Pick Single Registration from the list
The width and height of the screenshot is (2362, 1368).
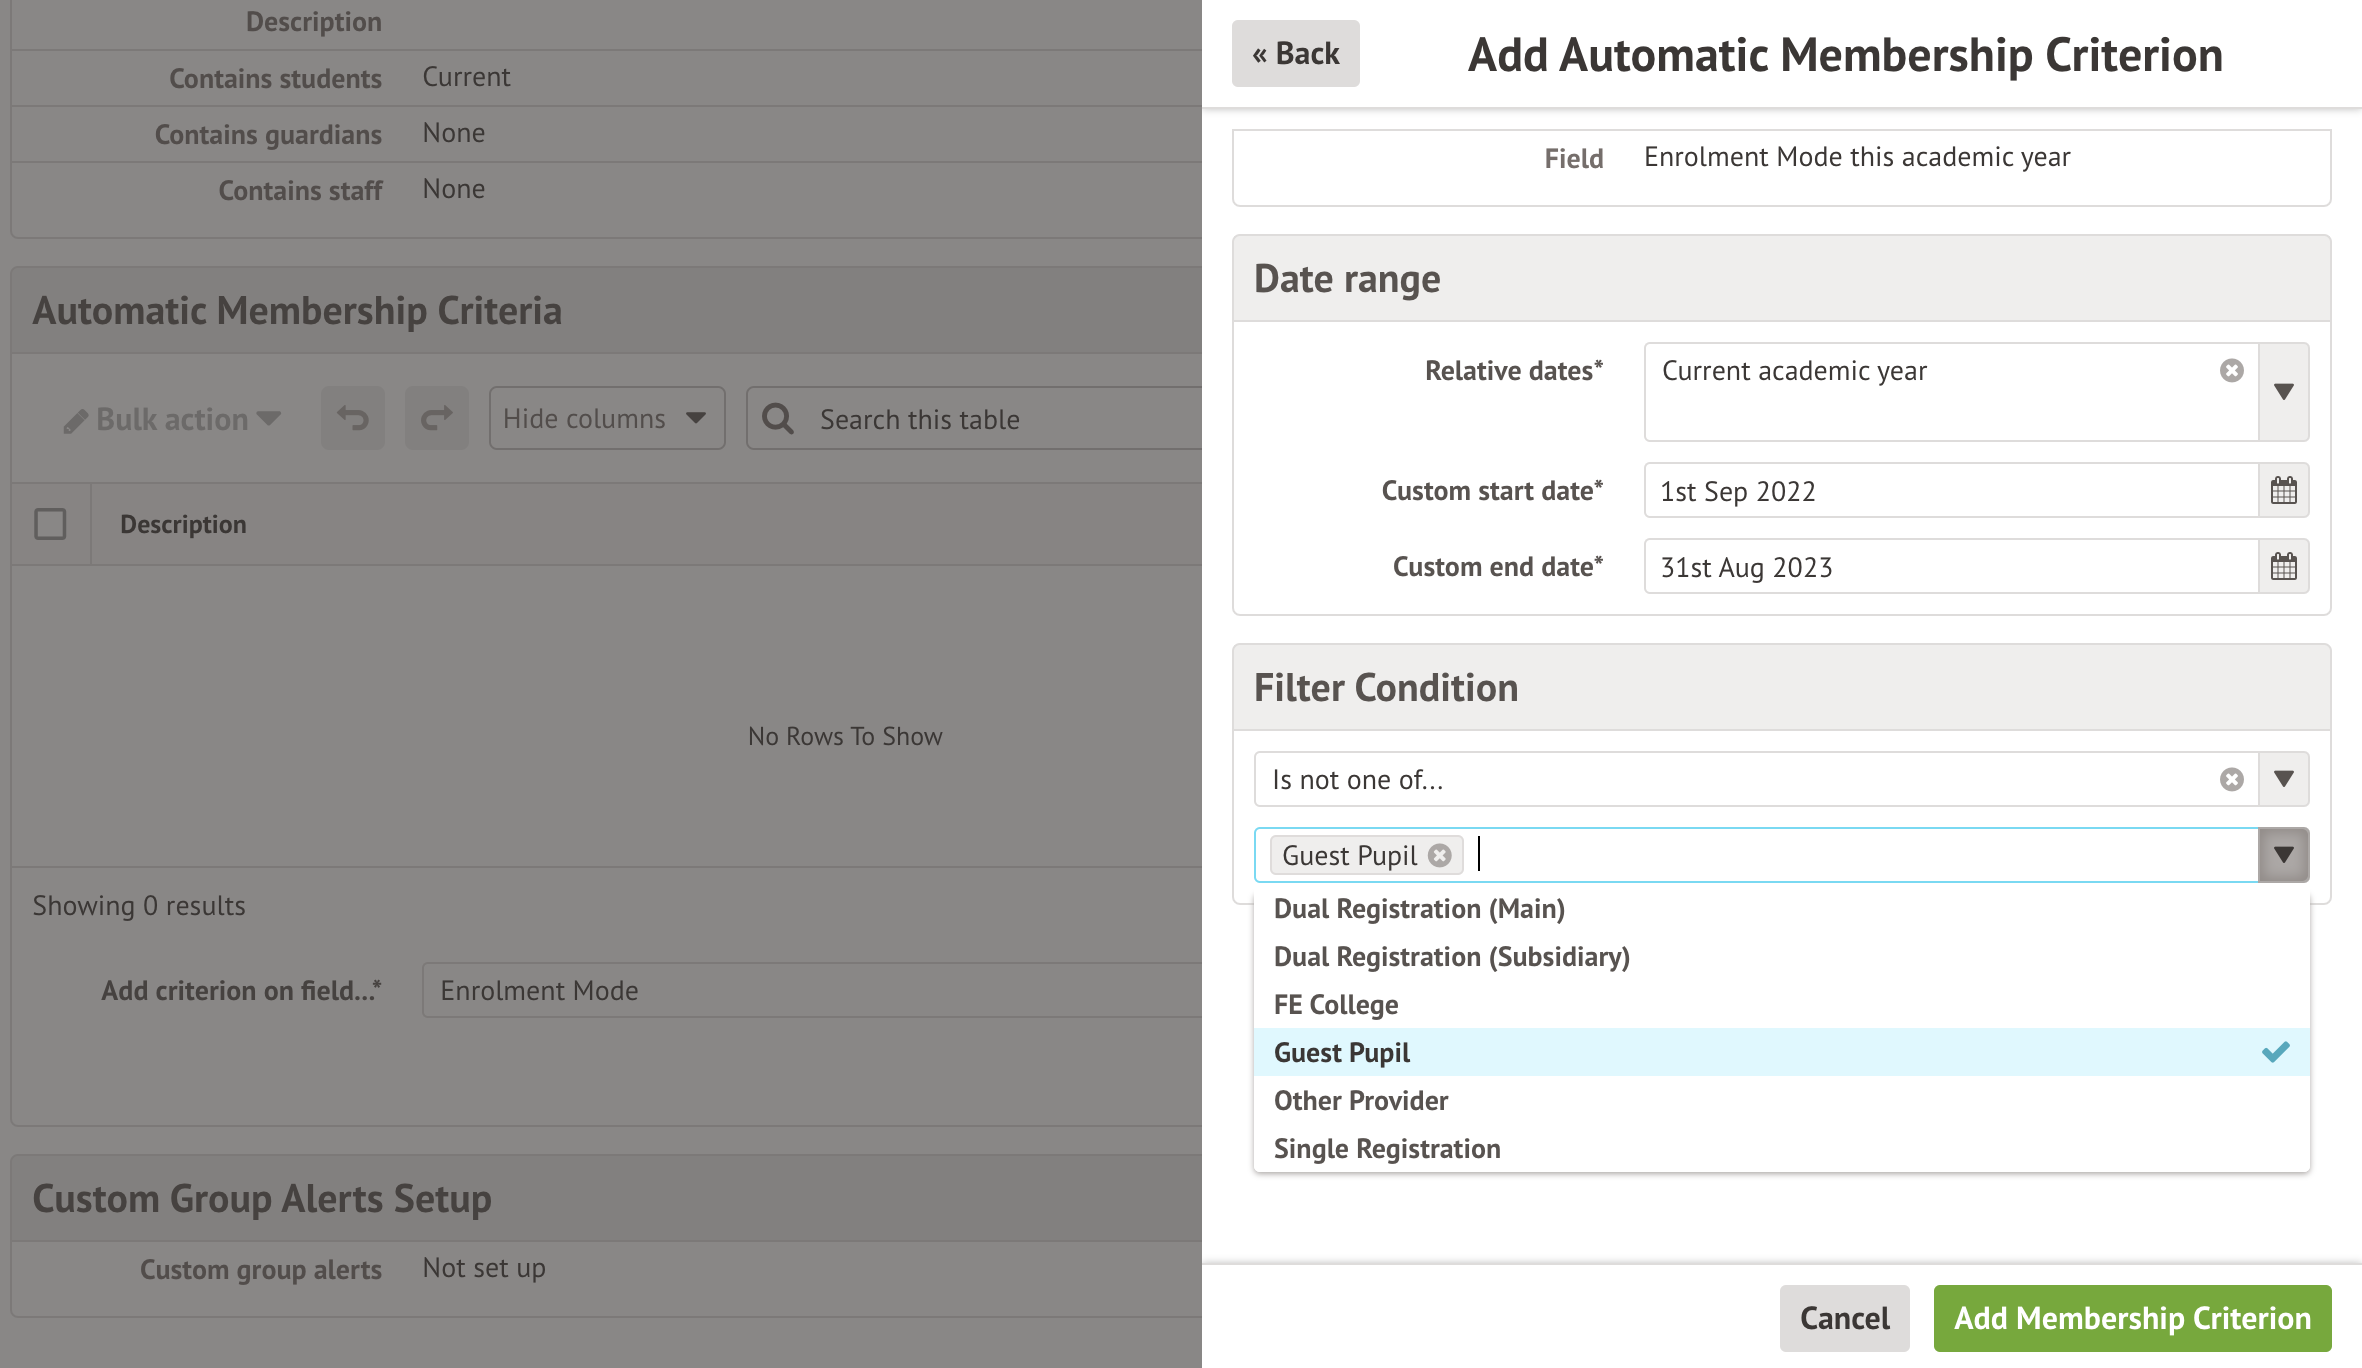pyautogui.click(x=1387, y=1149)
